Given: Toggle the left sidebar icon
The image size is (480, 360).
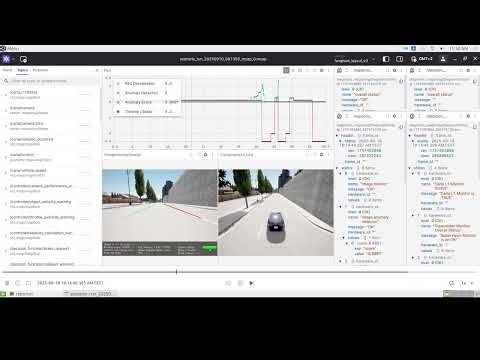Looking at the screenshot, I should click(x=386, y=59).
